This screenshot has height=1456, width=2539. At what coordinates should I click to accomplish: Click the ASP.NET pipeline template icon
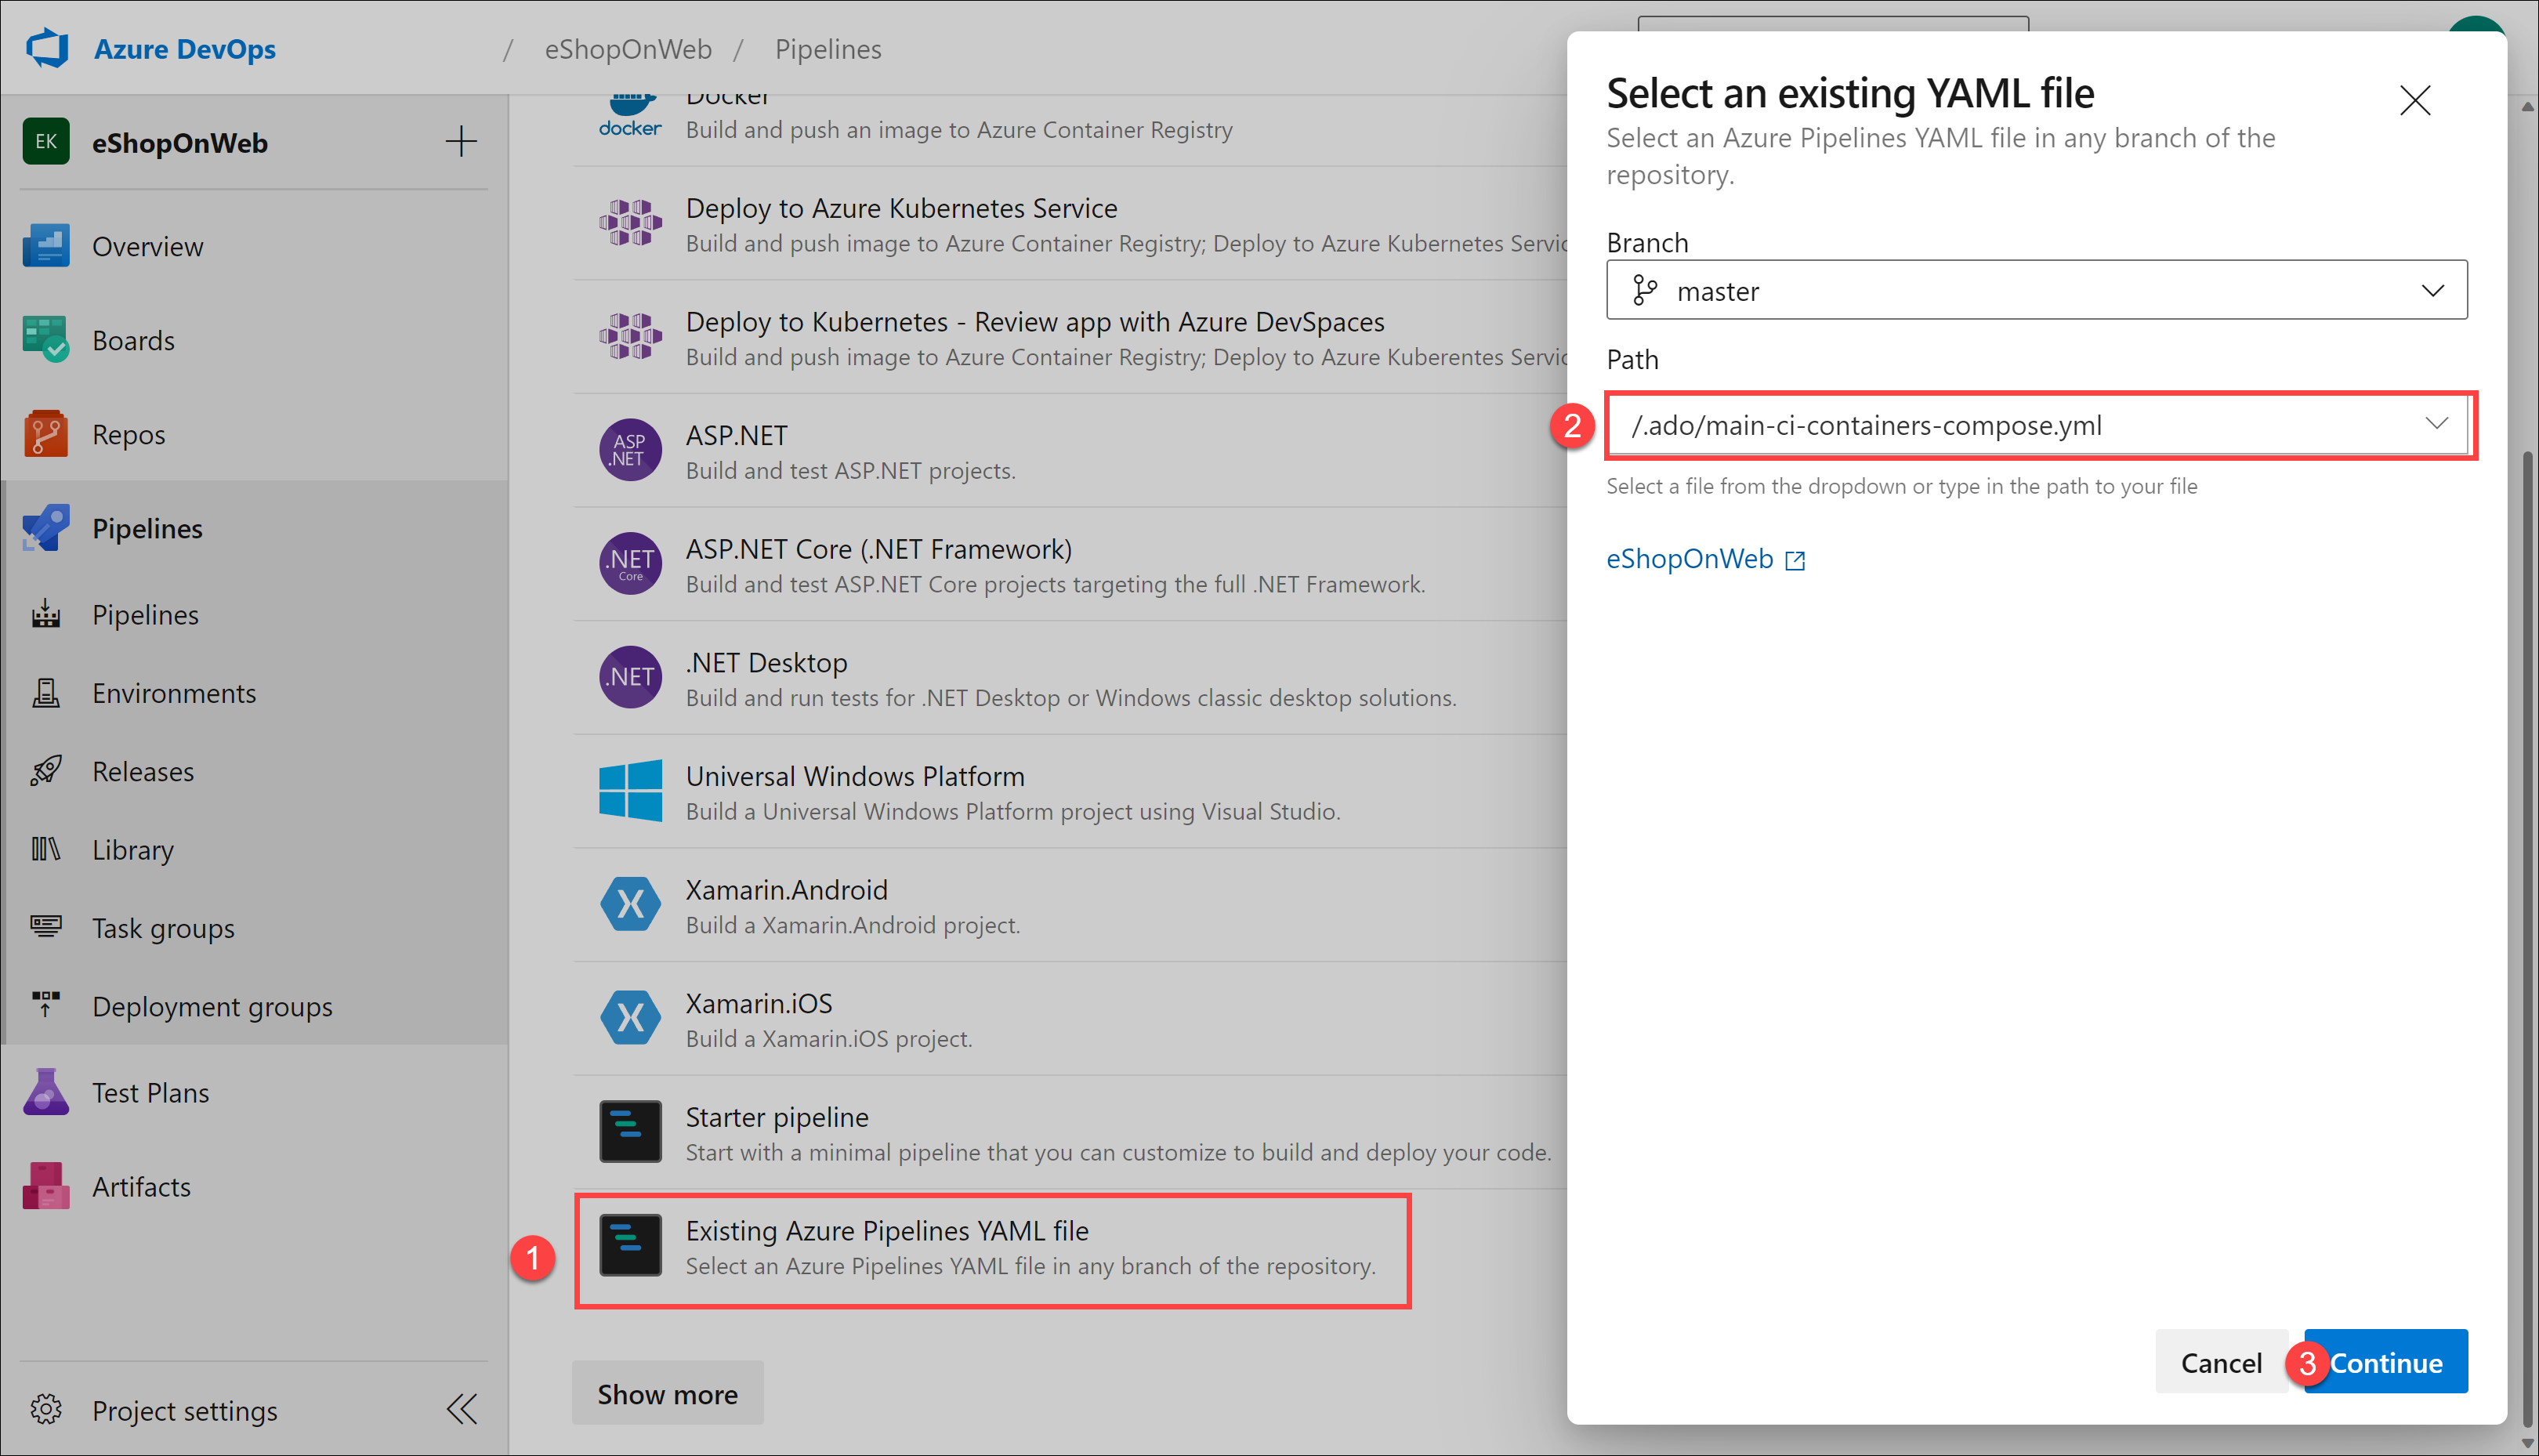point(629,450)
